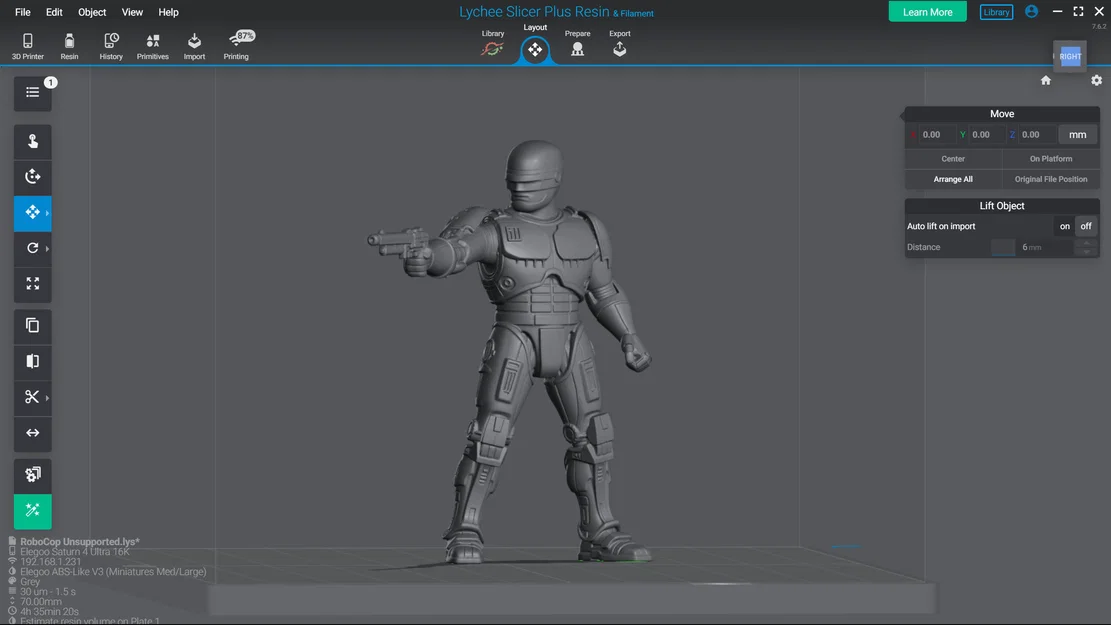Open the Edit menu
This screenshot has width=1111, height=625.
[x=54, y=12]
